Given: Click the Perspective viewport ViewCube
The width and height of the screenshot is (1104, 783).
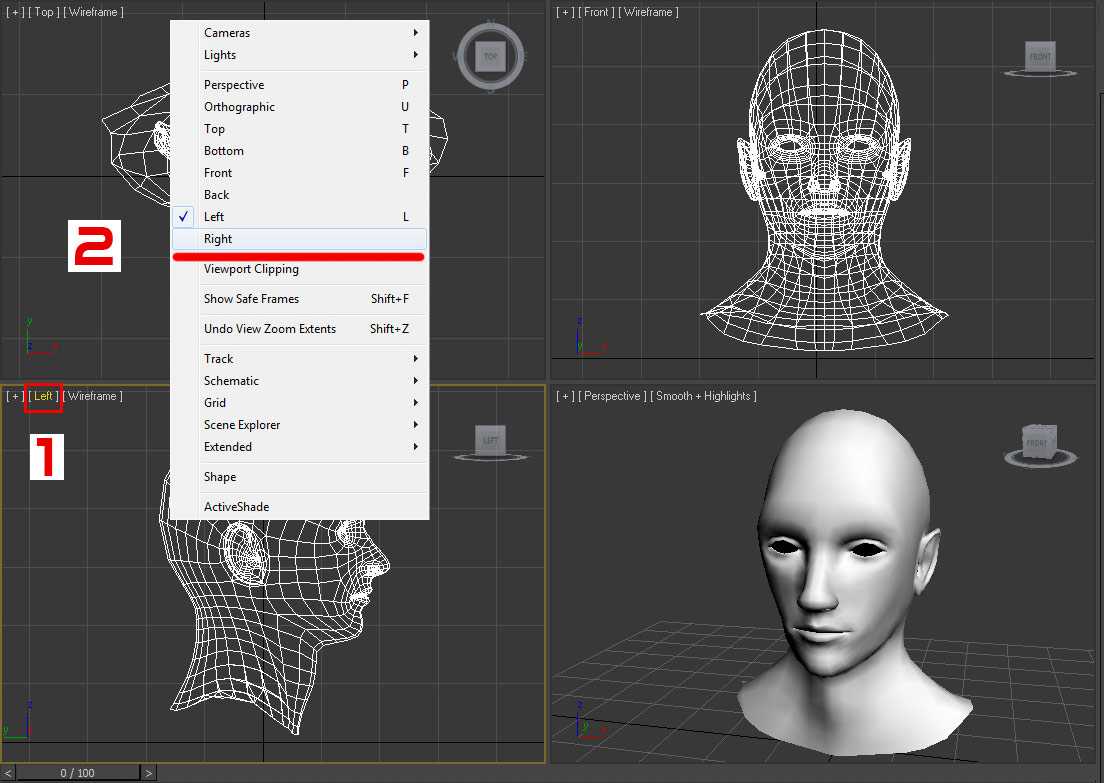Looking at the screenshot, I should point(1039,440).
